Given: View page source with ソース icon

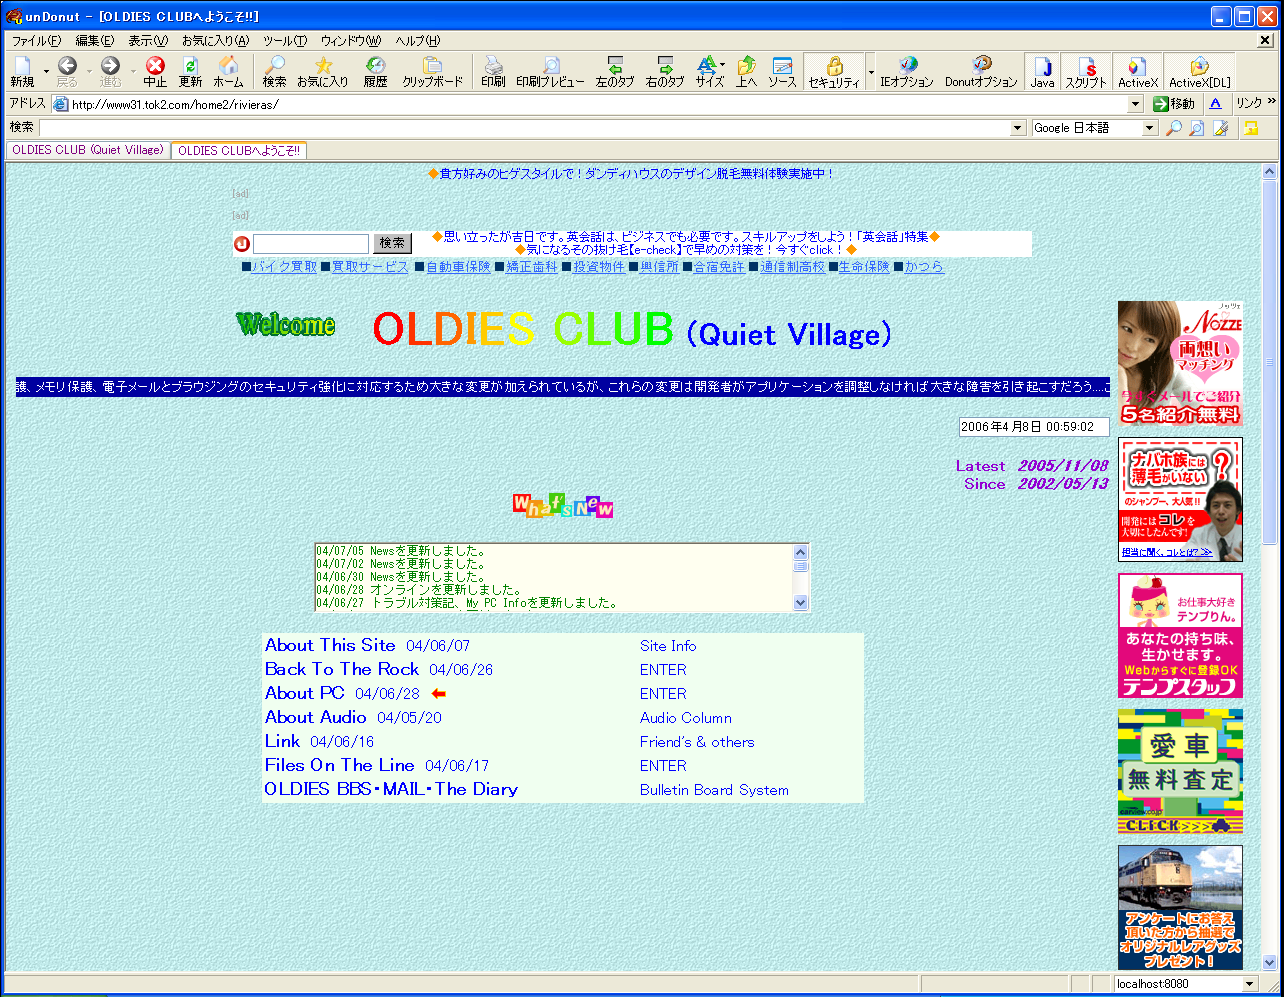Looking at the screenshot, I should 782,71.
